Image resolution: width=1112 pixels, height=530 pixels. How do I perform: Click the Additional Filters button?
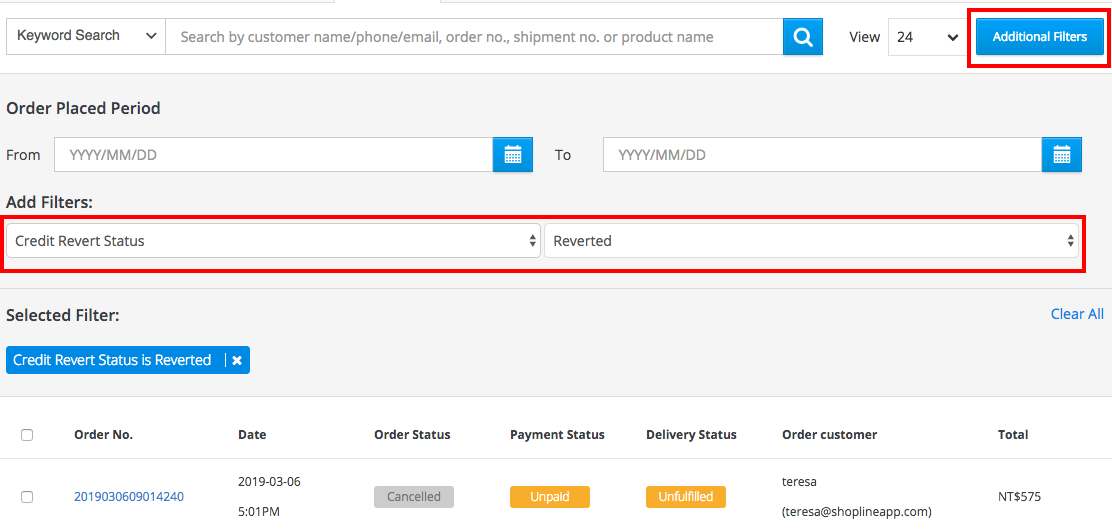pyautogui.click(x=1040, y=37)
